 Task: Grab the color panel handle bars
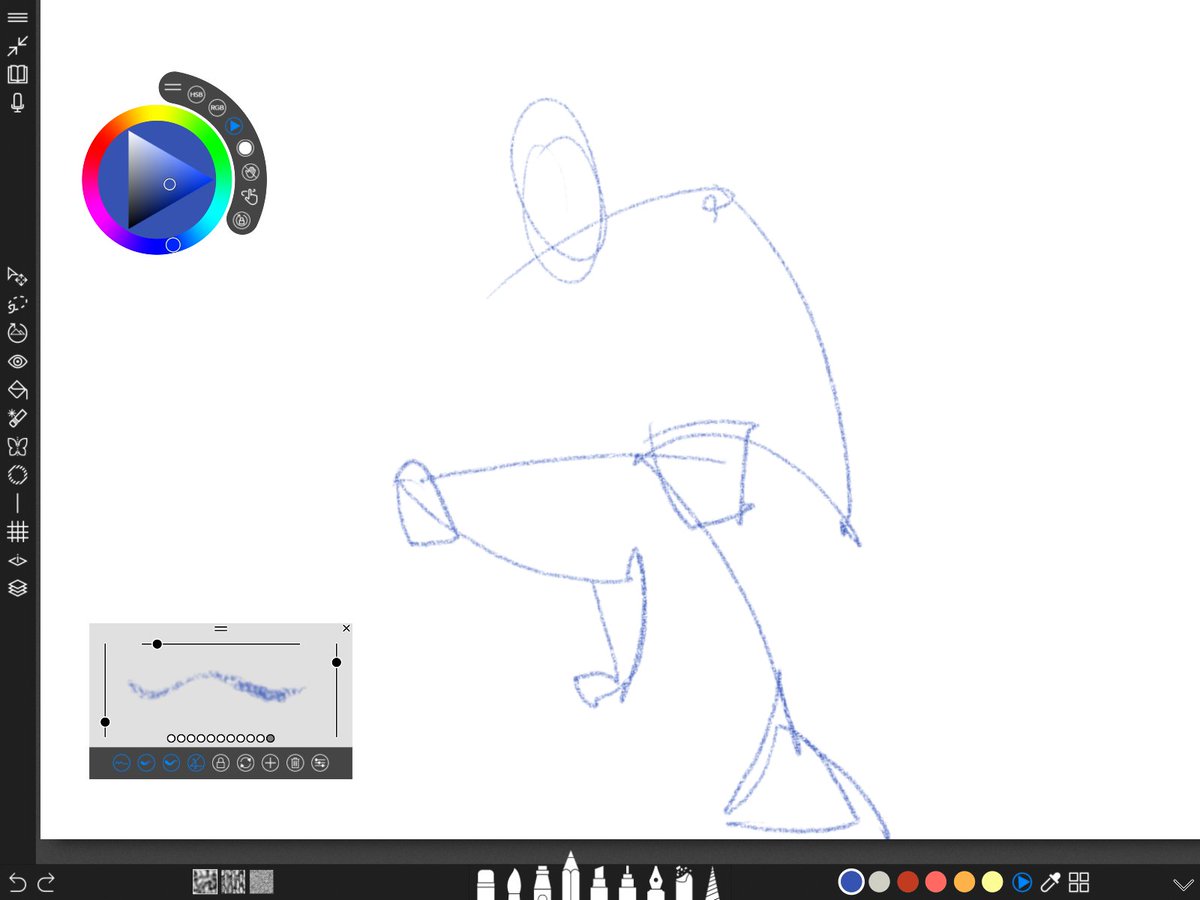click(173, 87)
